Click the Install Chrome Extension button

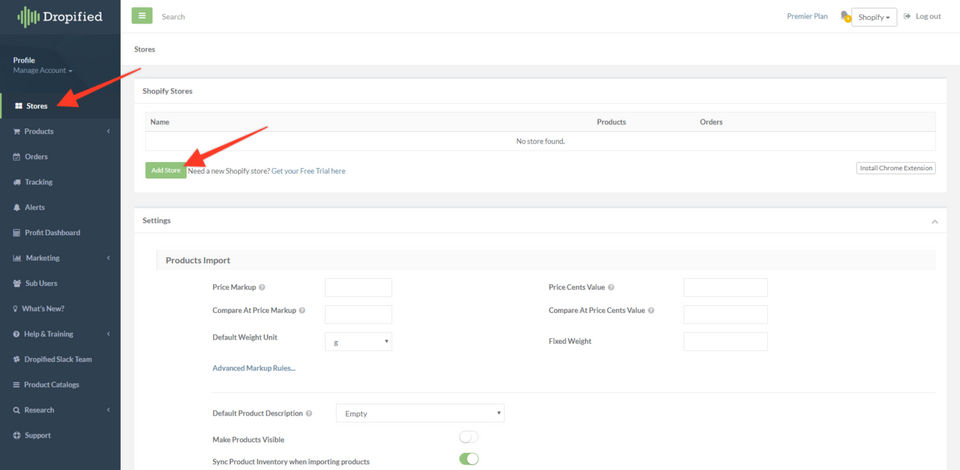pos(896,168)
